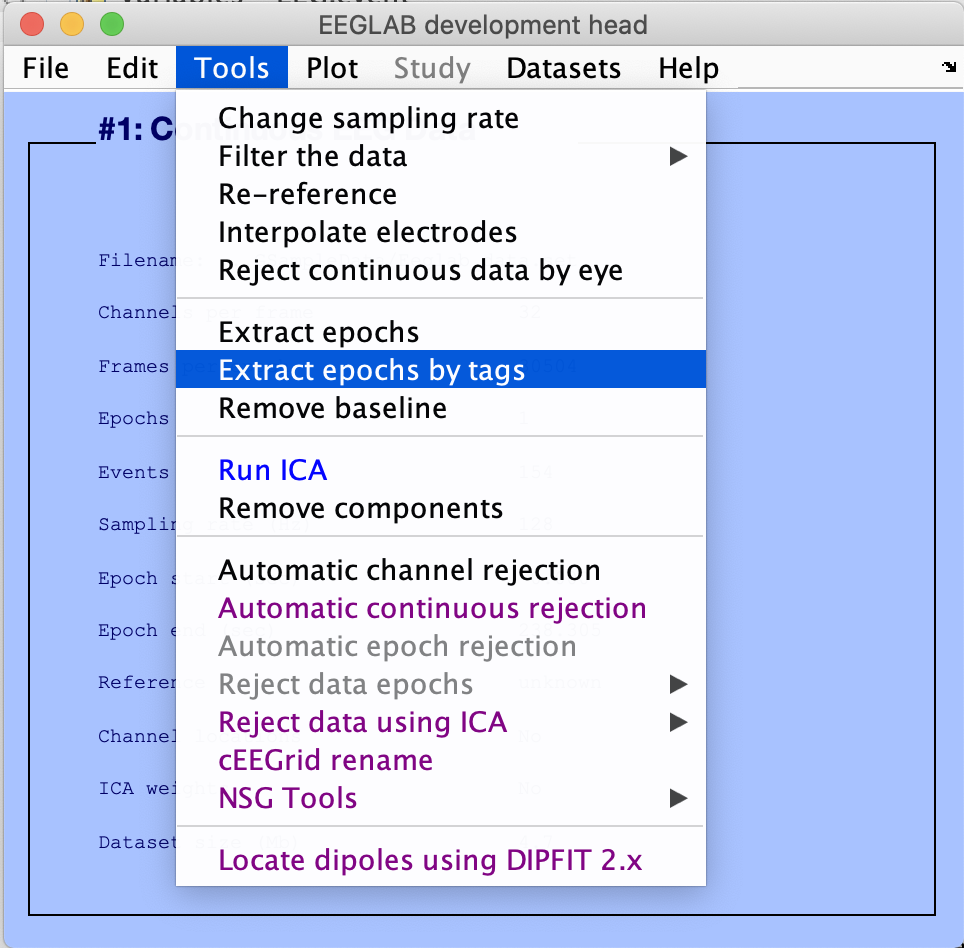
Task: Close the EEGLAB window with red button
Action: coord(32,25)
